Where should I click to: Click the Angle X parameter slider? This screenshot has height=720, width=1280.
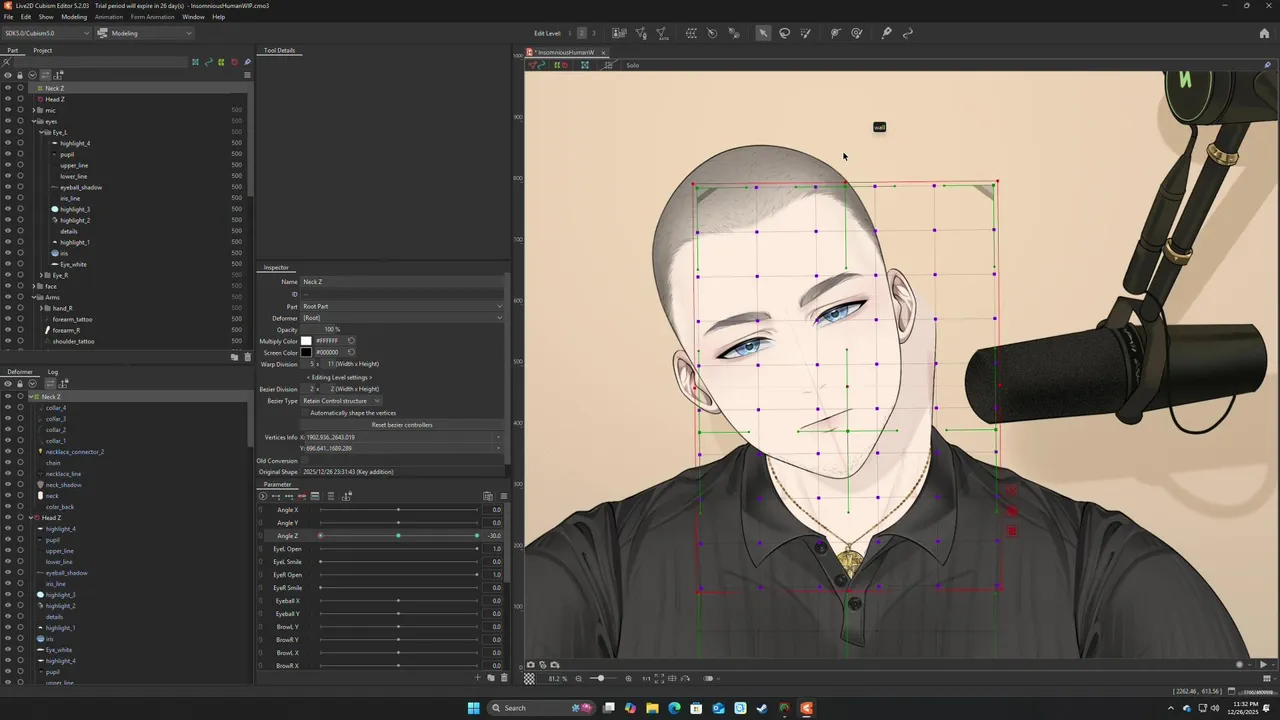pos(398,510)
